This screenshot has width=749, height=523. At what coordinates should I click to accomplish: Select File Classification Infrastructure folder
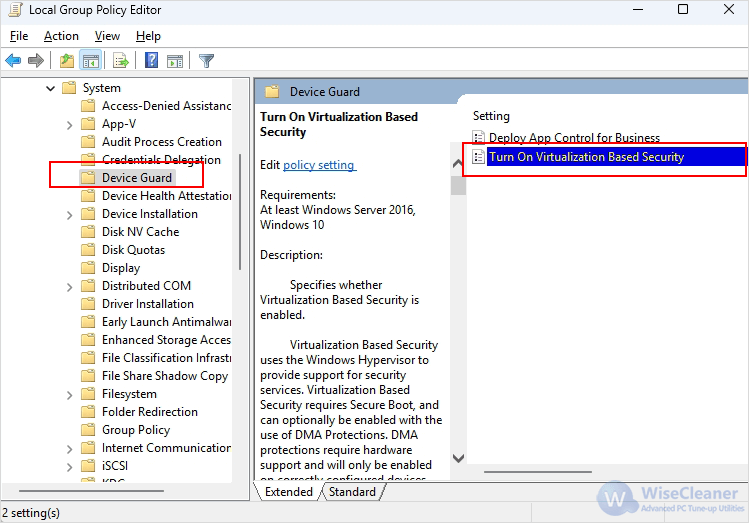click(166, 358)
